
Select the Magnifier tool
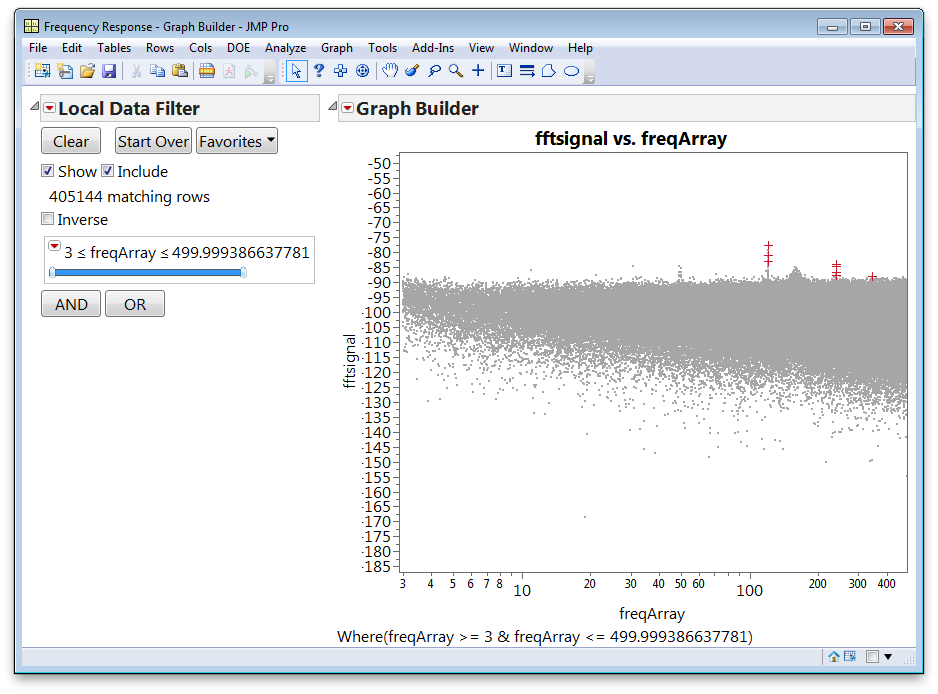point(453,71)
